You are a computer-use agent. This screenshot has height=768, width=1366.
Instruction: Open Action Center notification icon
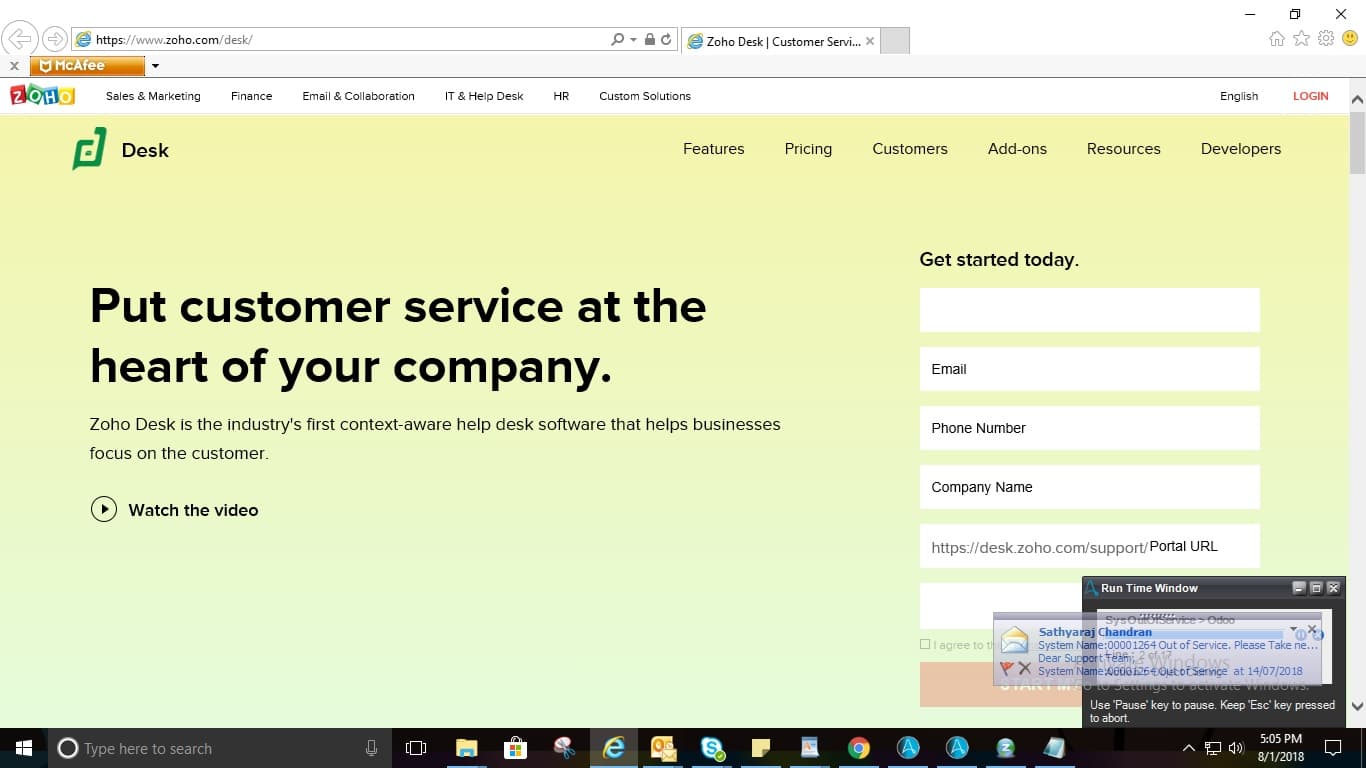pyautogui.click(x=1332, y=748)
